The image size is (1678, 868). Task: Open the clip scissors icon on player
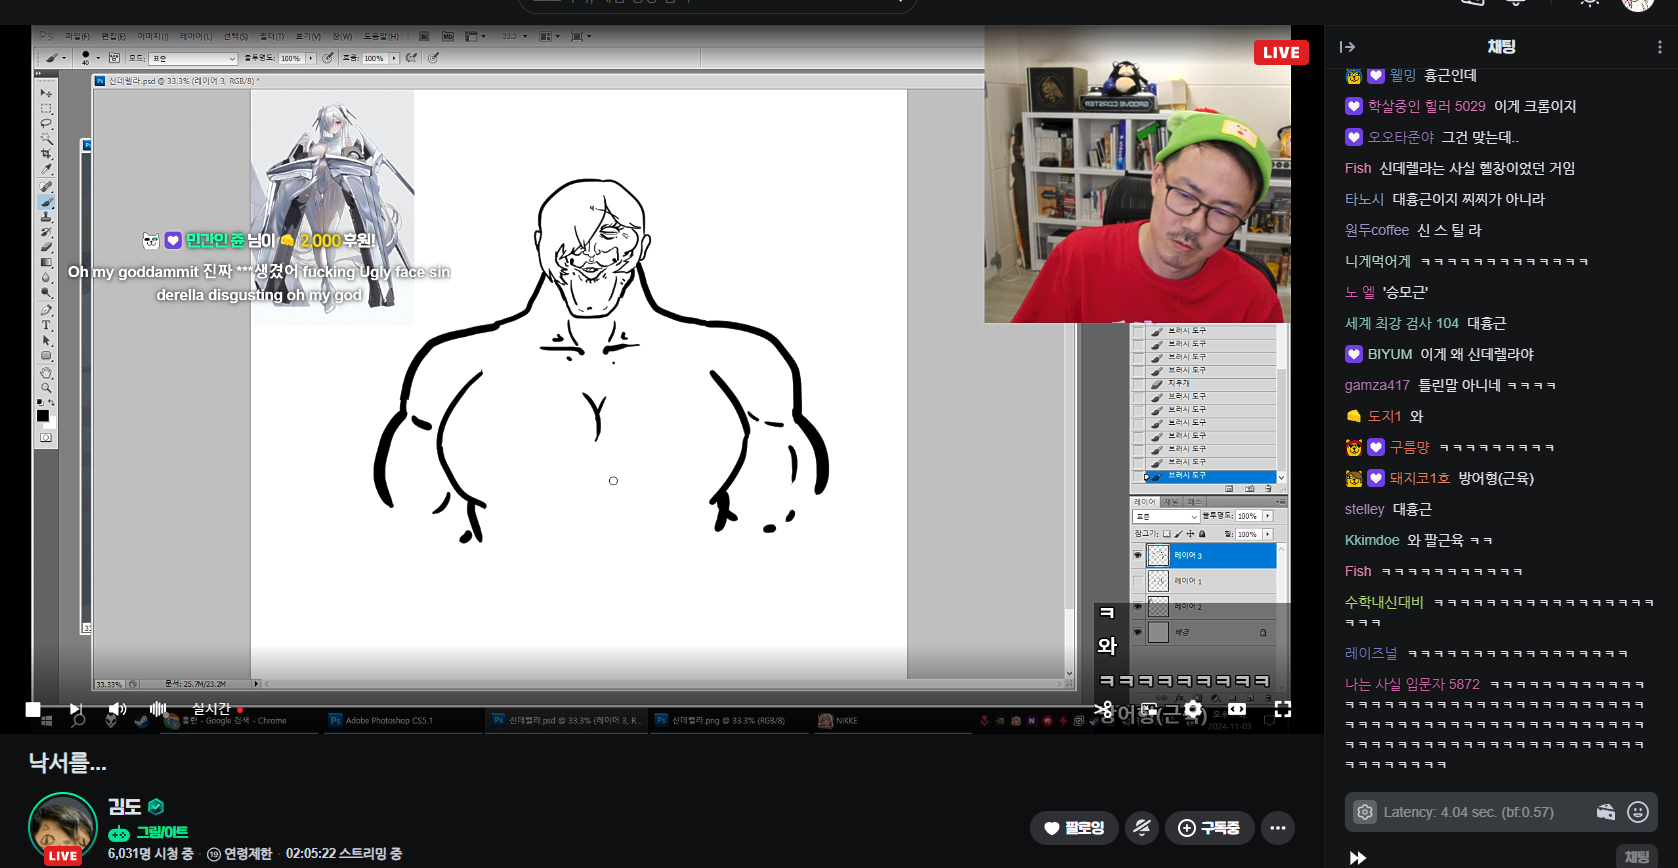pos(1103,709)
